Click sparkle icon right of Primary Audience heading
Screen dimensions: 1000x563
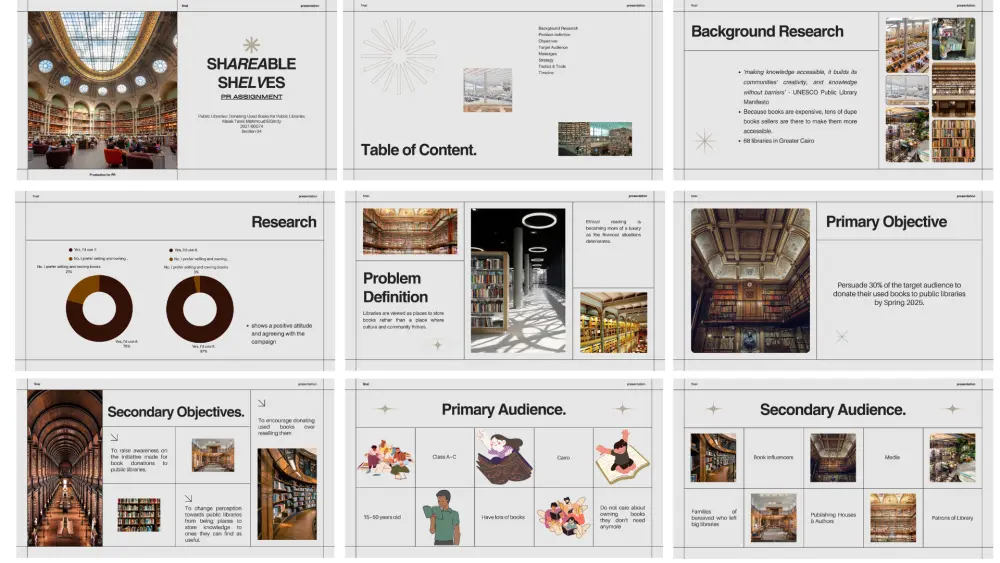click(623, 409)
